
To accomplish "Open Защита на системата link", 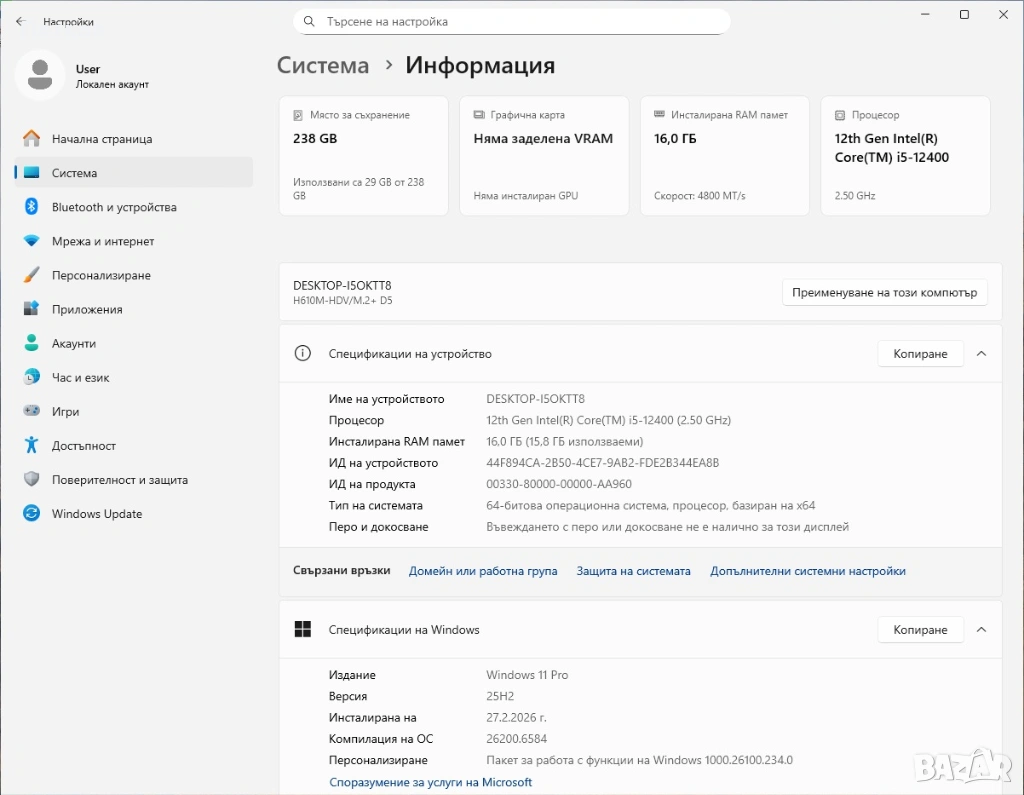I will point(633,571).
